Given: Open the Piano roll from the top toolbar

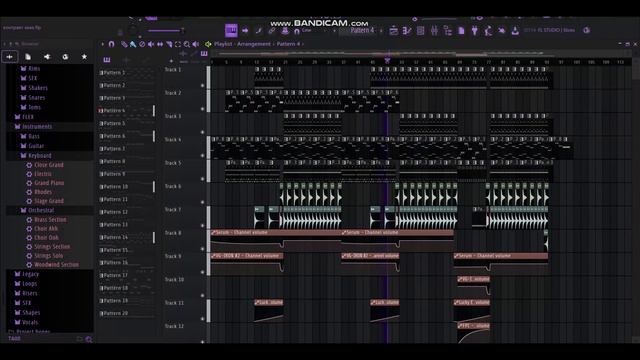Looking at the screenshot, I should click(x=407, y=31).
